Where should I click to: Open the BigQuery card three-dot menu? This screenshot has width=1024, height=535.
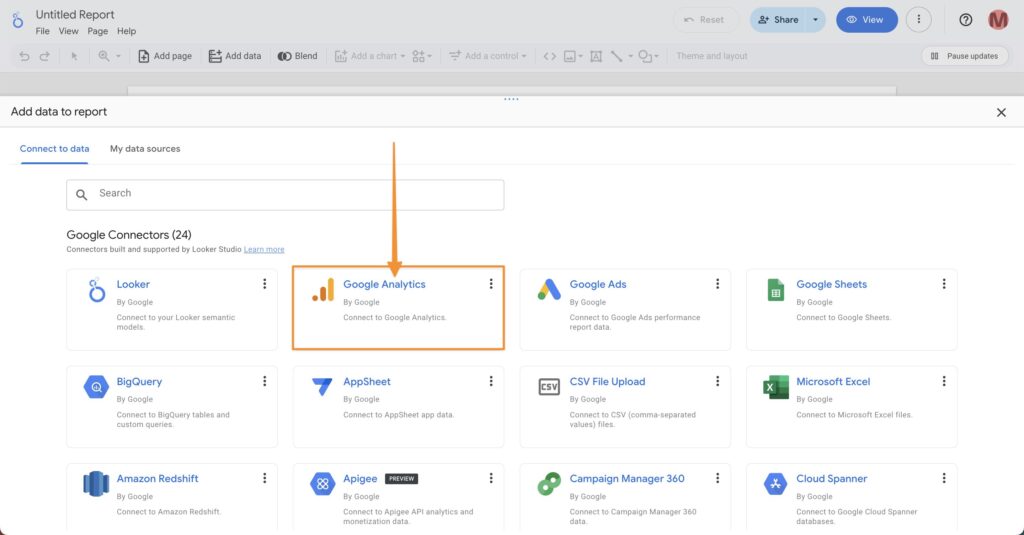264,381
